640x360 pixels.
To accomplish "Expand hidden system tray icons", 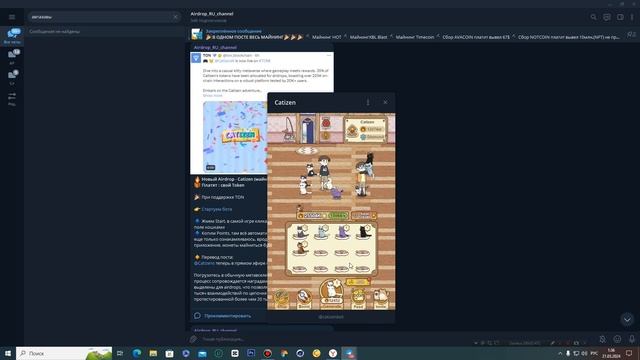I will pos(560,353).
